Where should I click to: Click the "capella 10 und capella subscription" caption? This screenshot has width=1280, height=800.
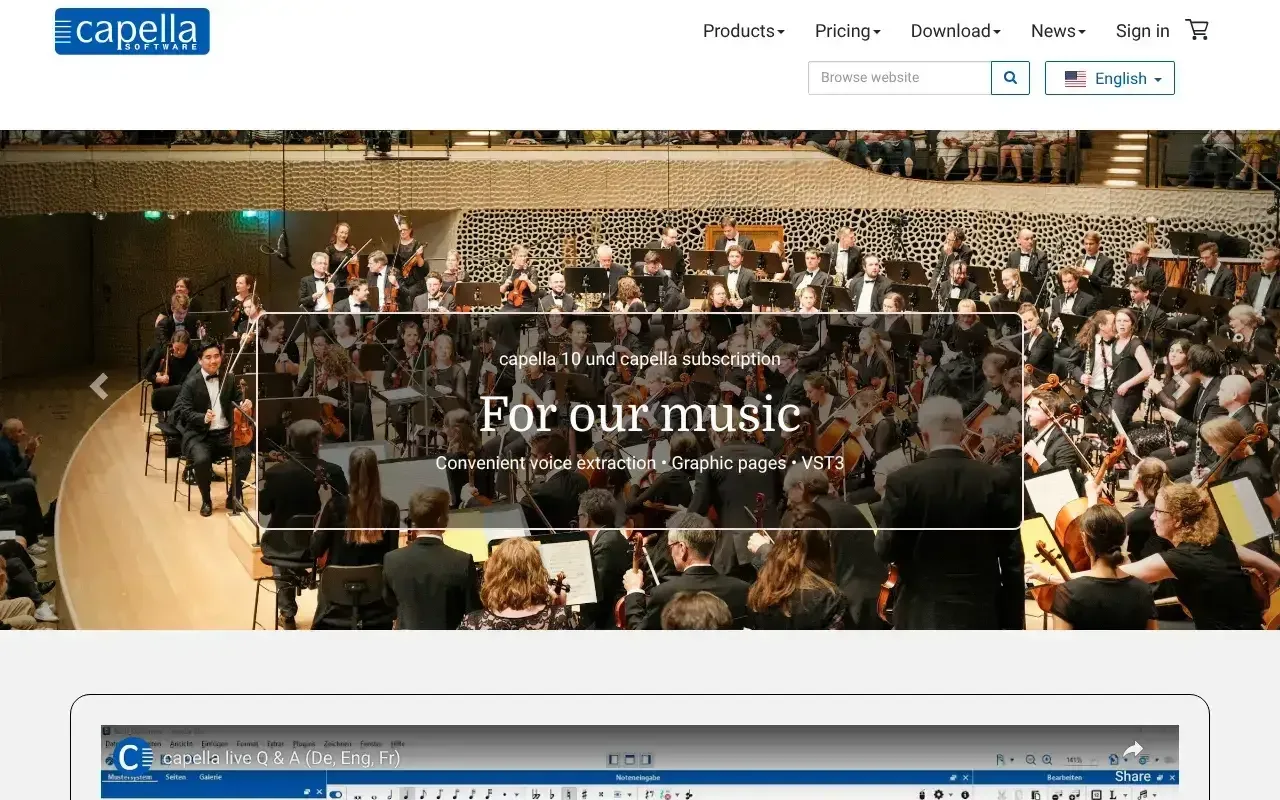[x=640, y=359]
